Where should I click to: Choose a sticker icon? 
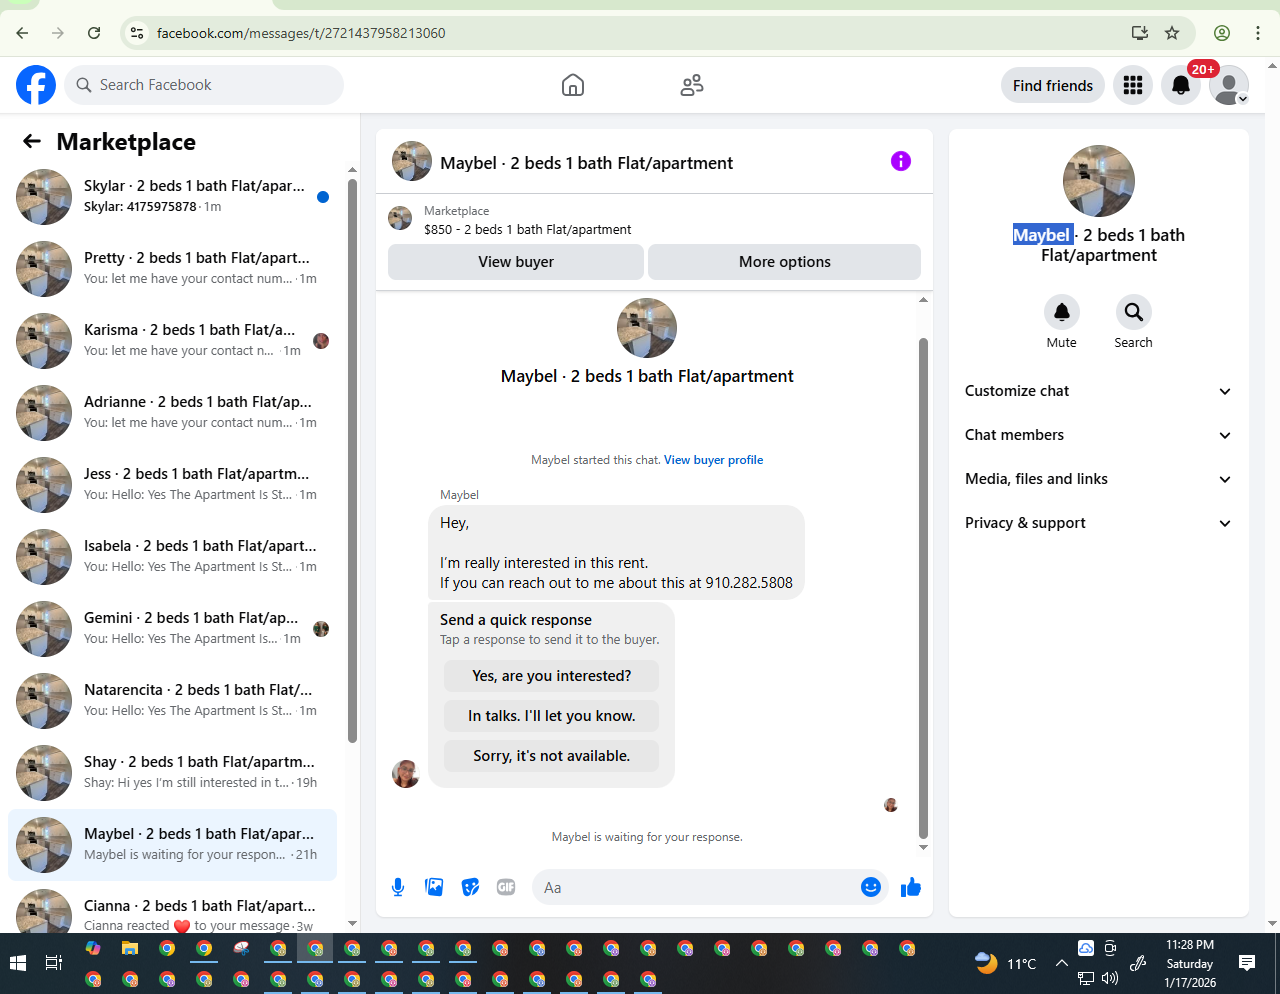point(470,887)
